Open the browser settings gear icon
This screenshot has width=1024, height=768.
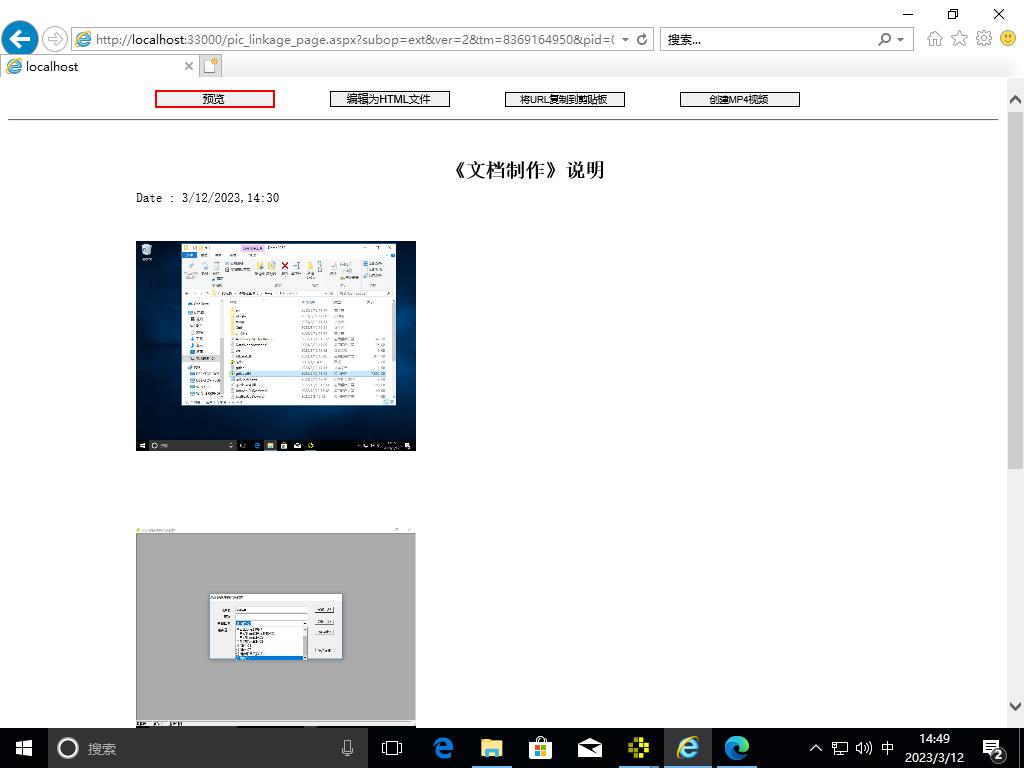(983, 39)
